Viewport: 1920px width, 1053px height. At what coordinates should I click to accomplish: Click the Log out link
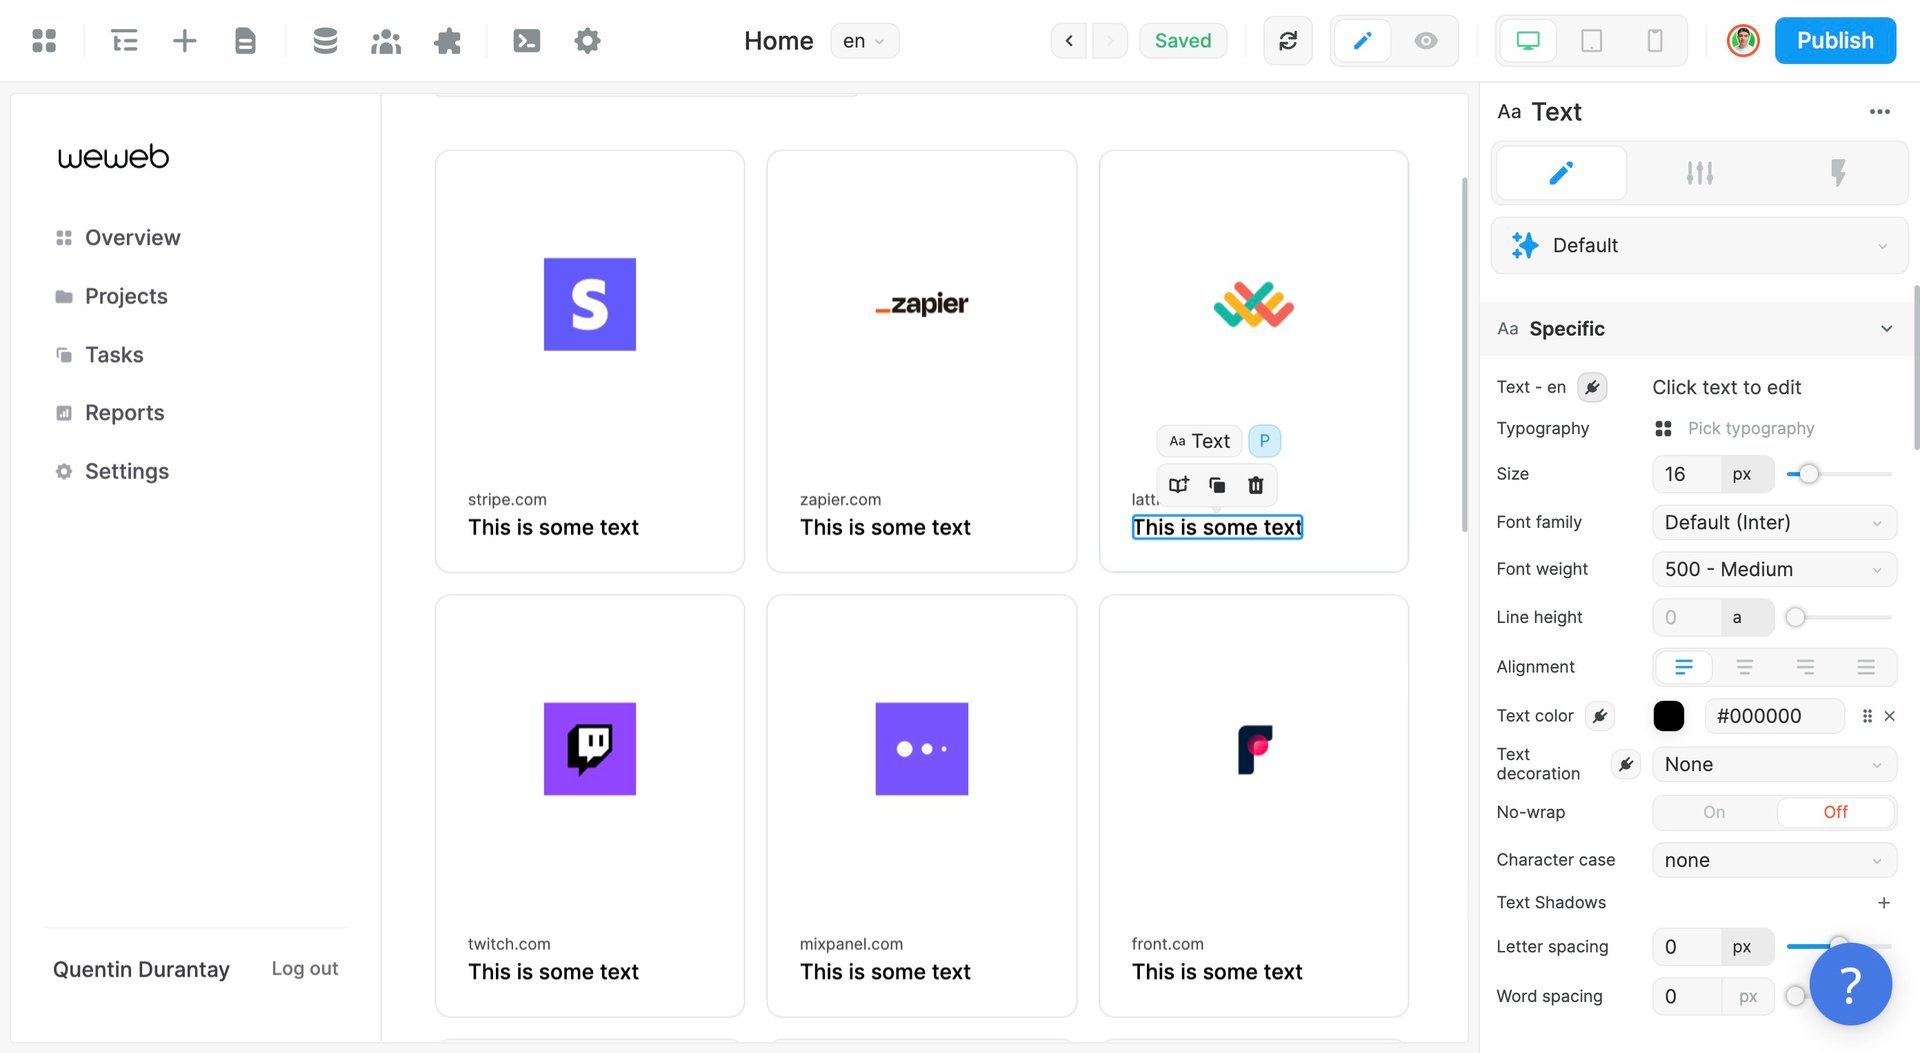click(x=305, y=969)
